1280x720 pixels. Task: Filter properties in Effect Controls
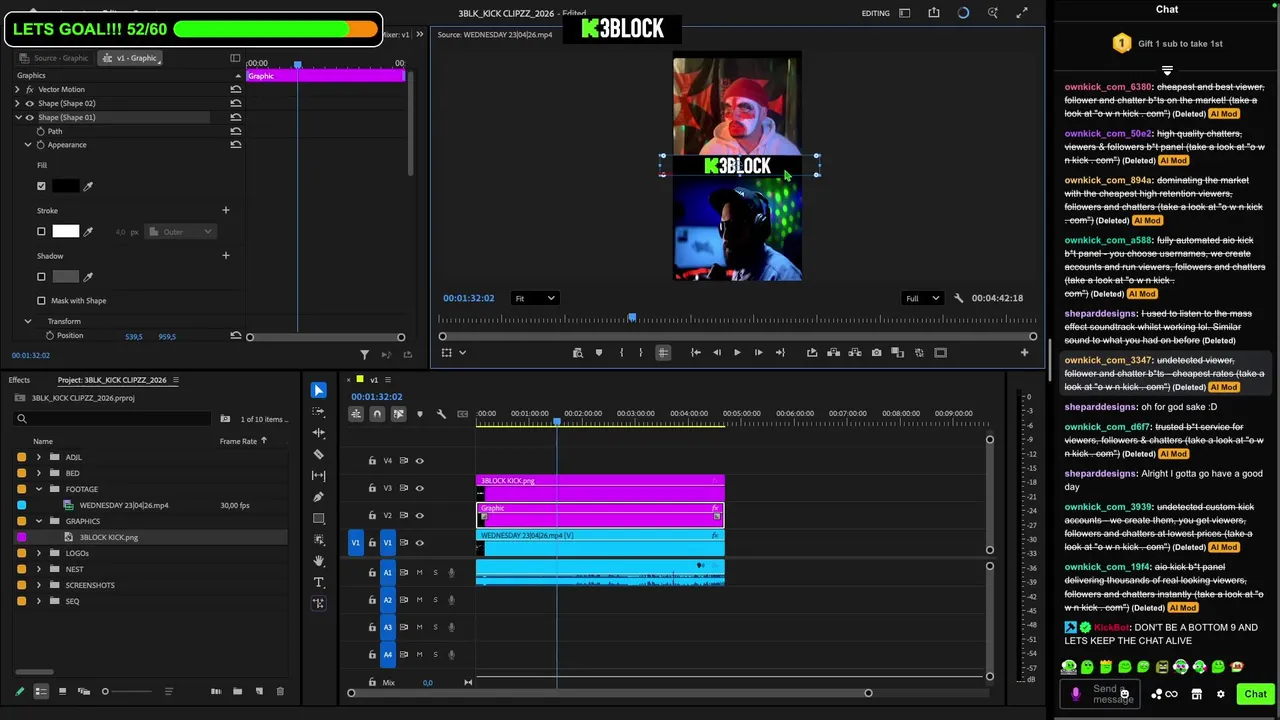pyautogui.click(x=364, y=354)
